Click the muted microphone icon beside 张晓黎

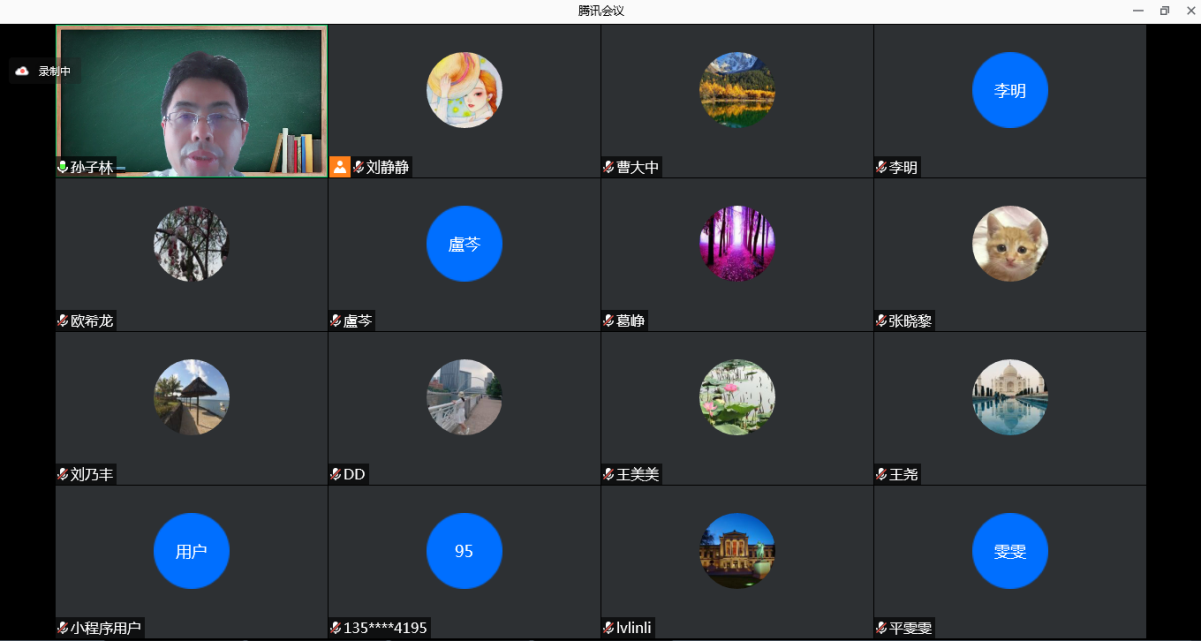(881, 321)
